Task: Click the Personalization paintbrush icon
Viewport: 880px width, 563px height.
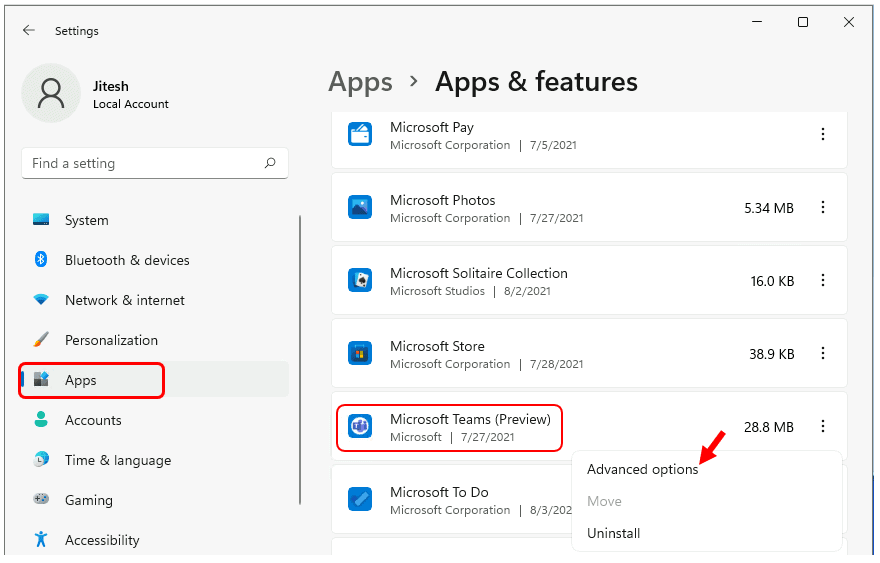Action: 41,340
